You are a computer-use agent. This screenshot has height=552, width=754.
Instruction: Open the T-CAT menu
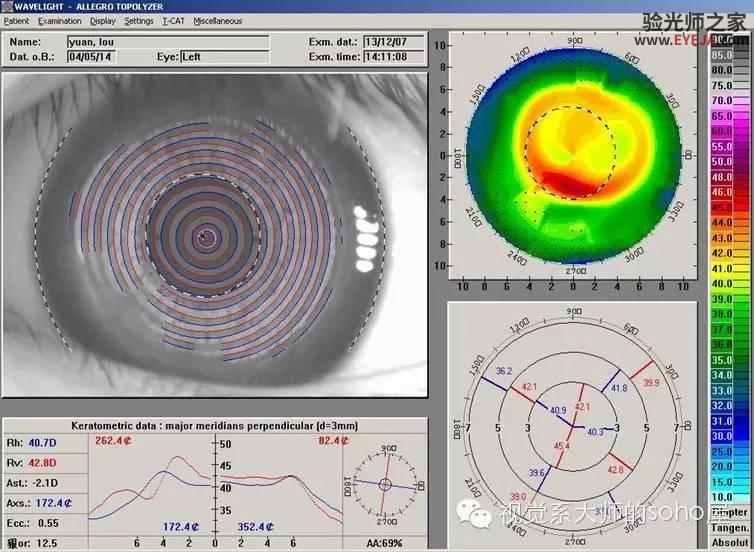point(173,21)
